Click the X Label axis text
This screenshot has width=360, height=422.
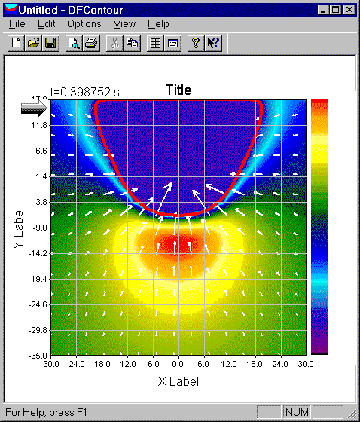click(x=178, y=381)
